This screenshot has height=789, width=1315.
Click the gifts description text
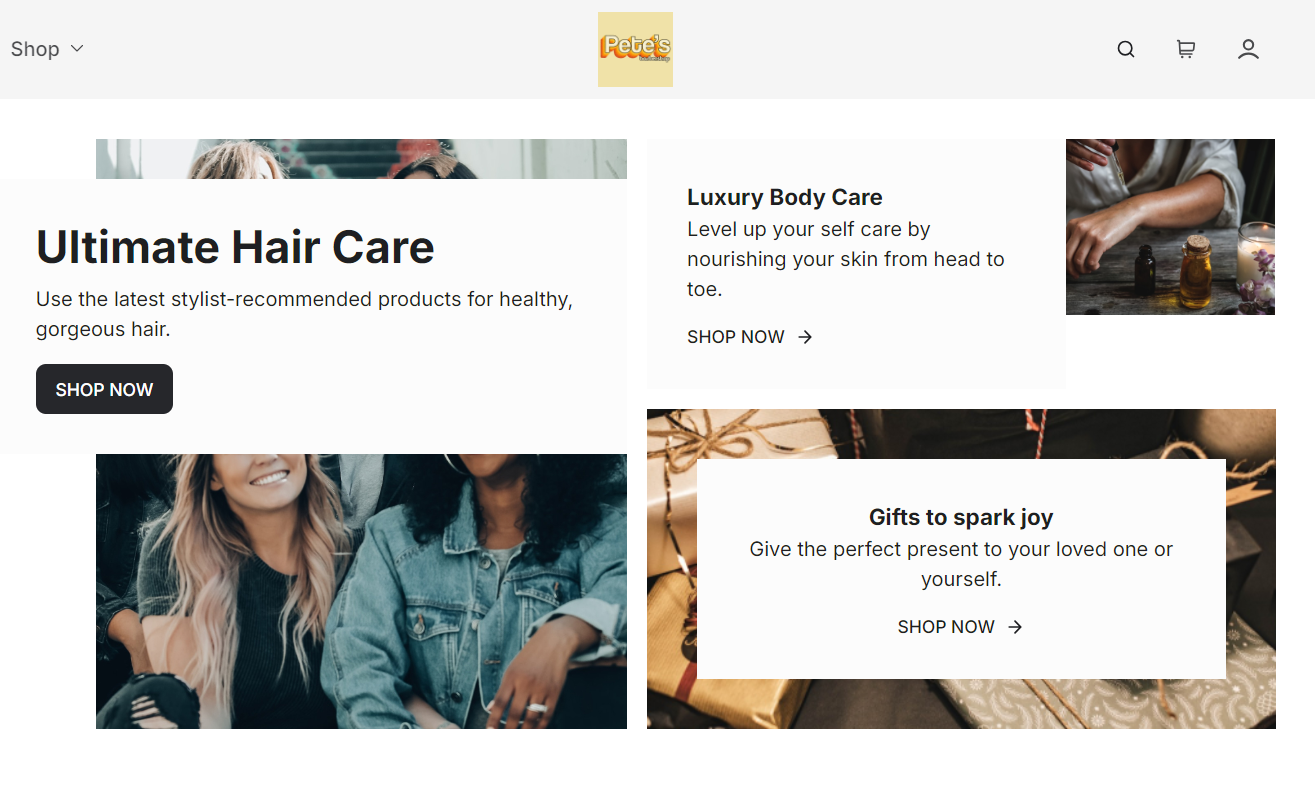[x=961, y=564]
